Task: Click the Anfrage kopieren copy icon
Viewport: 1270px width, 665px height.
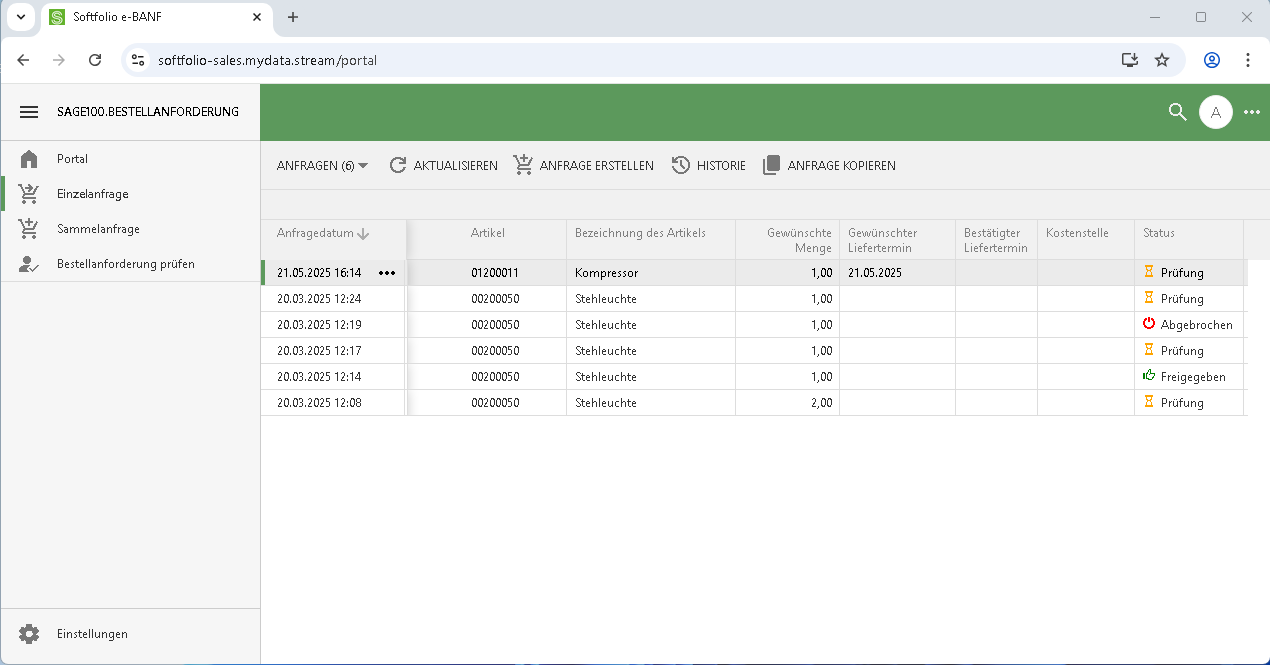Action: pyautogui.click(x=771, y=165)
